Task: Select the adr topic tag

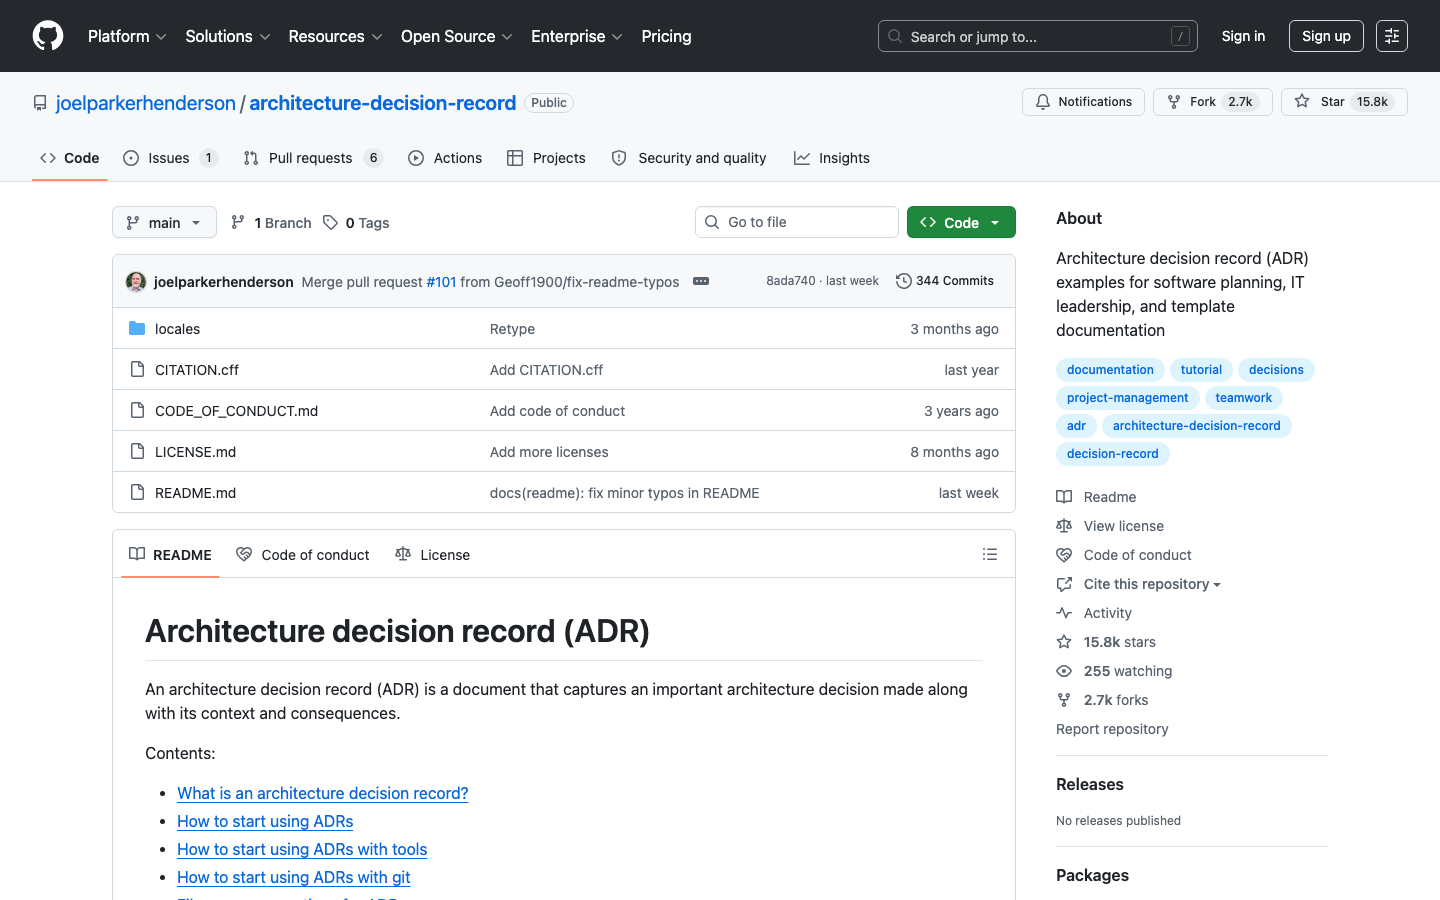Action: point(1076,426)
